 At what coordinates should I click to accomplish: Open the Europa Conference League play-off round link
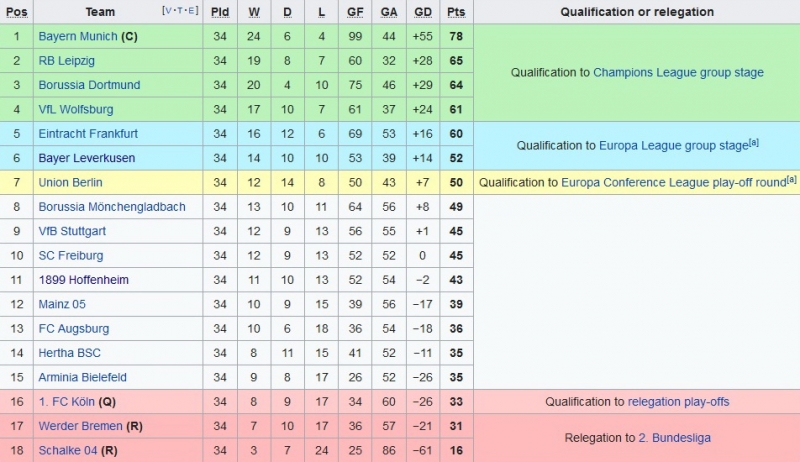[x=672, y=182]
